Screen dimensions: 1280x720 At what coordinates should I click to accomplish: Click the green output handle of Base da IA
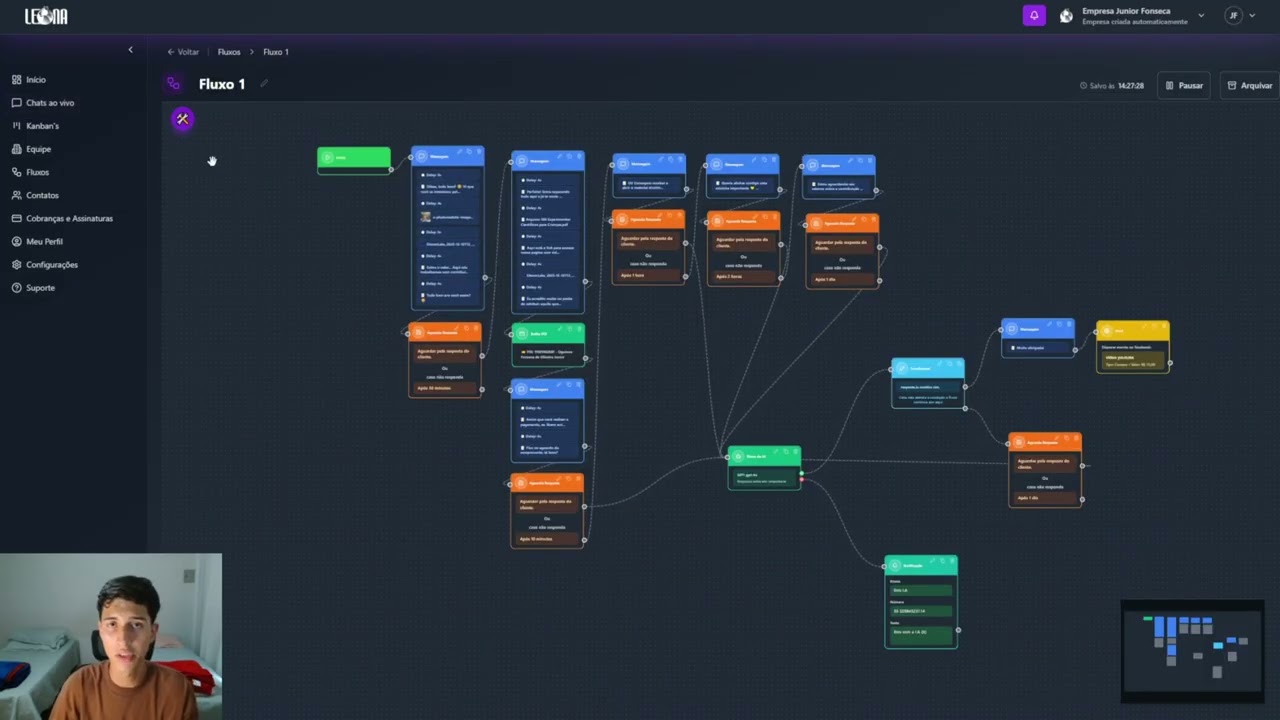(801, 473)
